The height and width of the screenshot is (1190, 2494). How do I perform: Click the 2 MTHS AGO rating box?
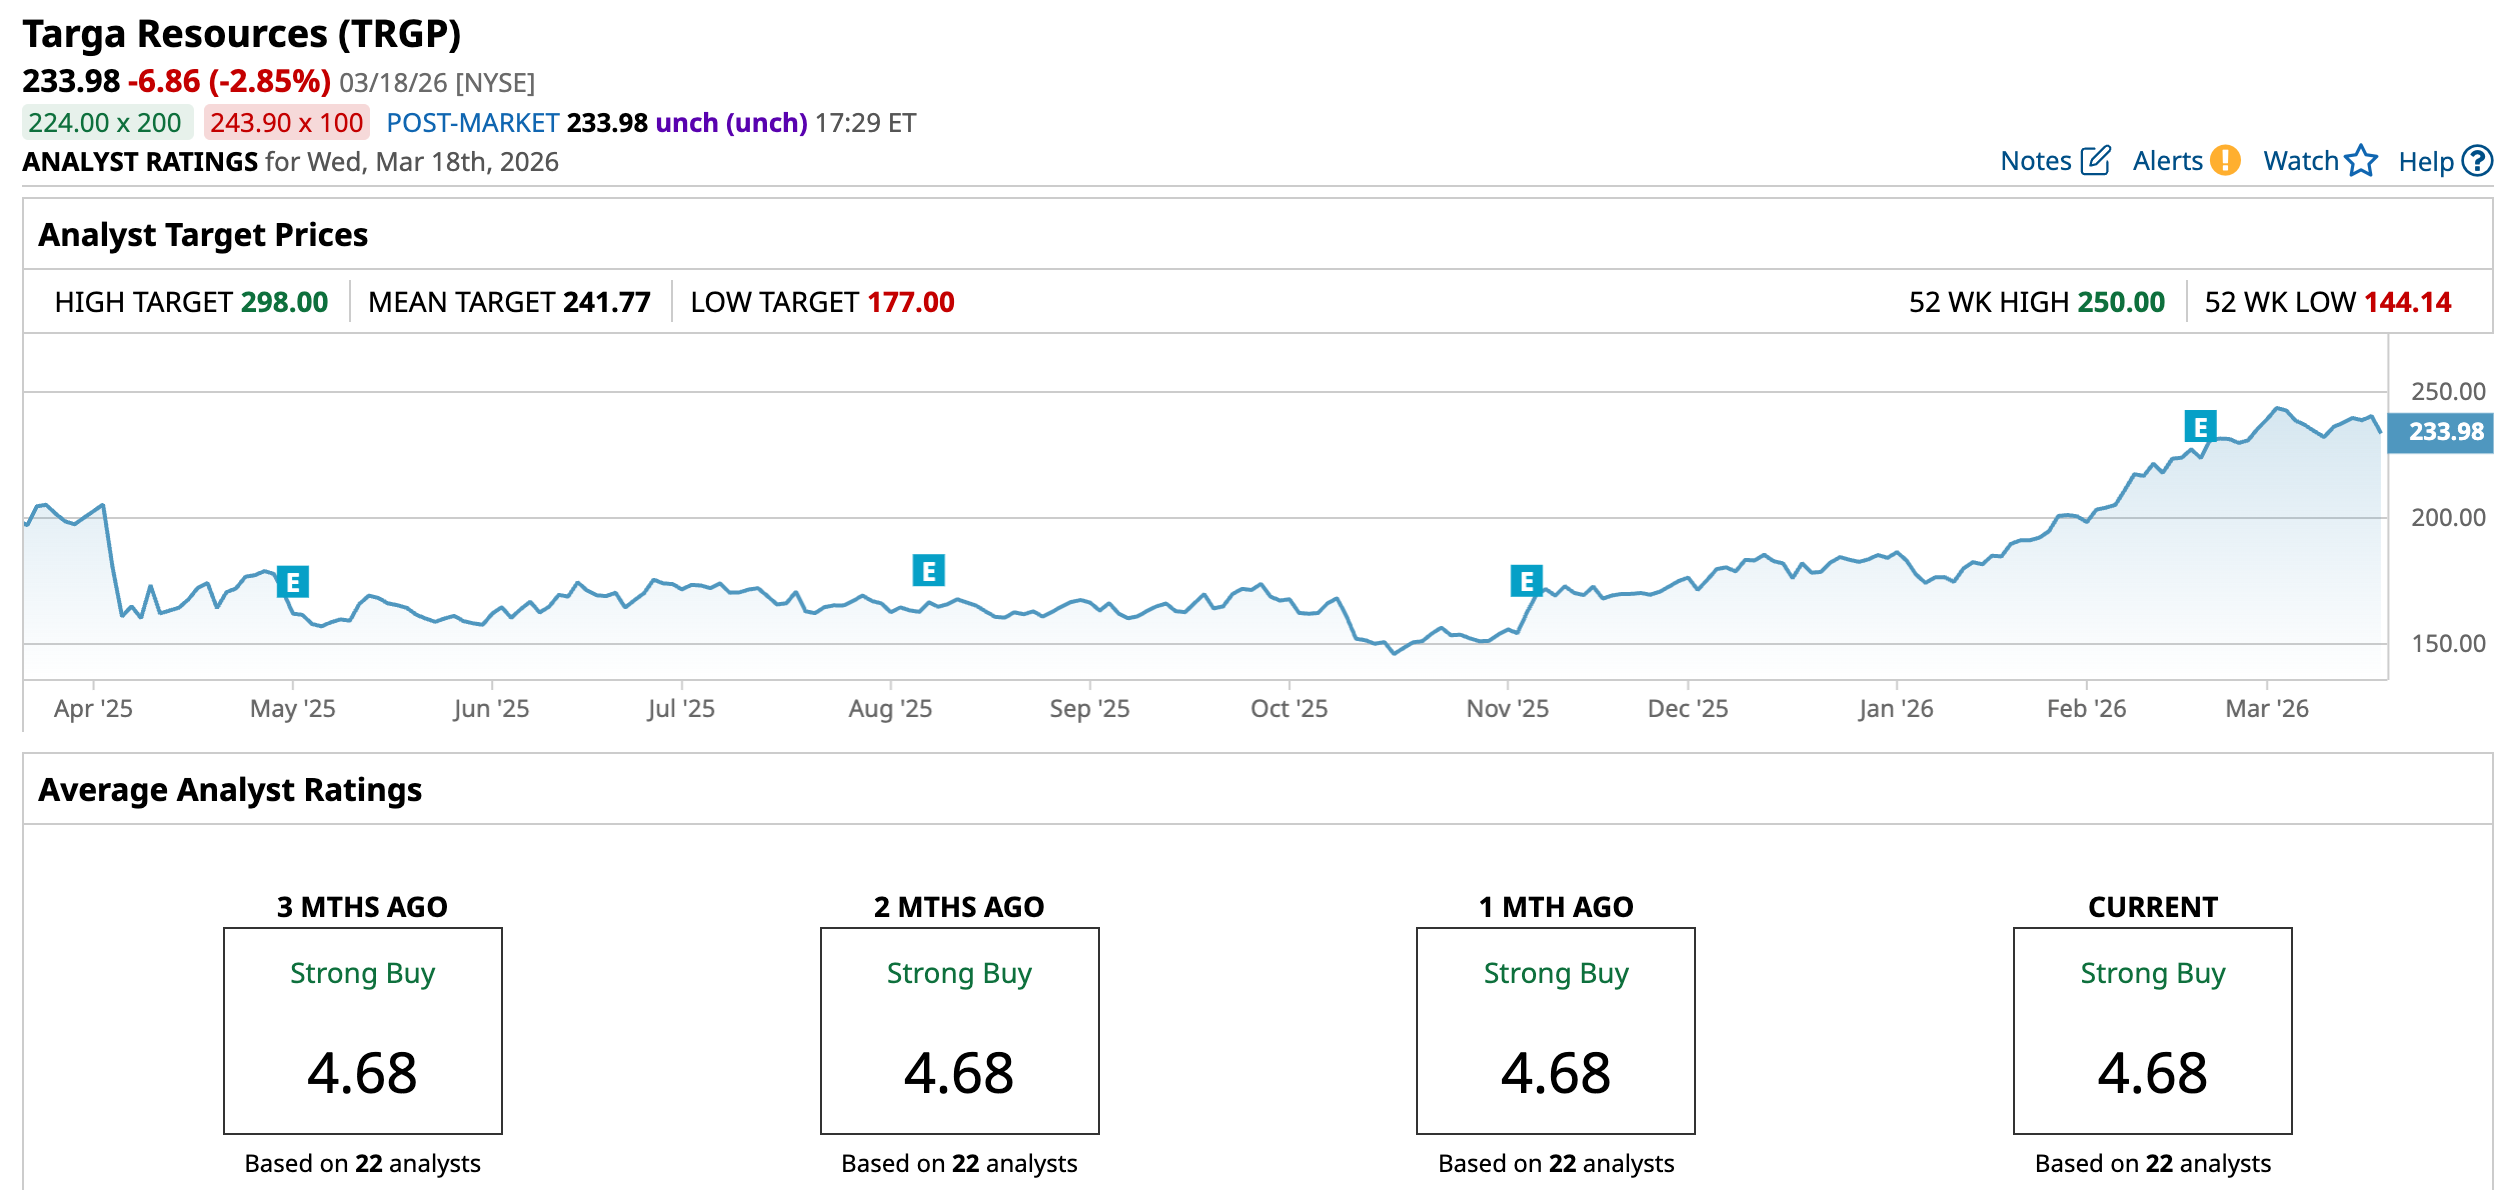959,1030
